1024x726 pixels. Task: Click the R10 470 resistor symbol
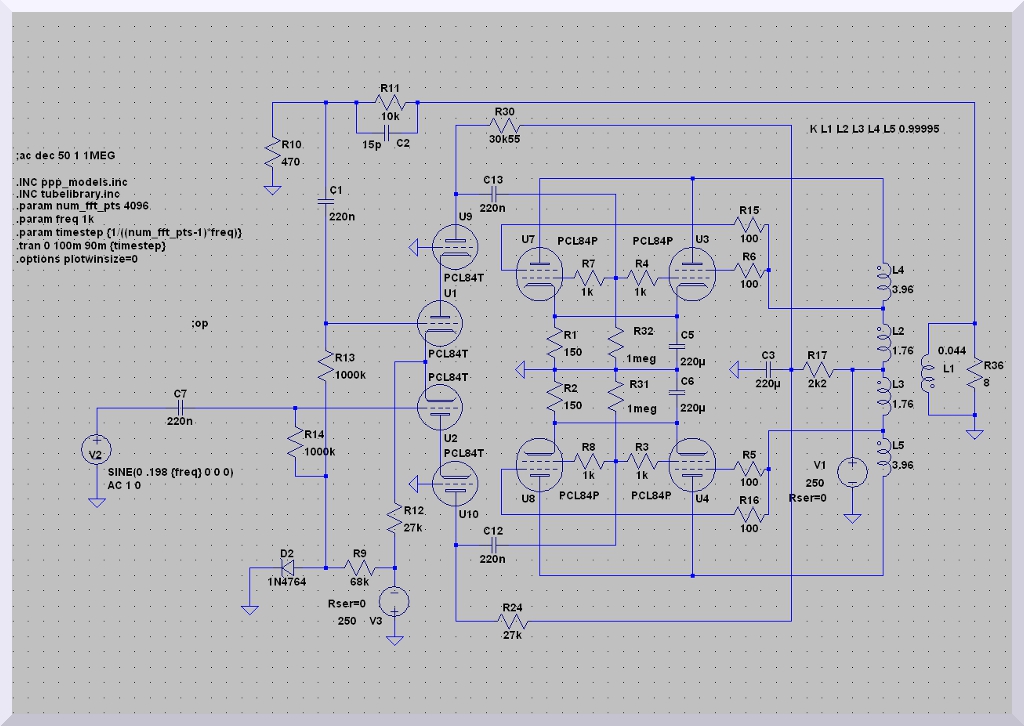click(x=271, y=155)
